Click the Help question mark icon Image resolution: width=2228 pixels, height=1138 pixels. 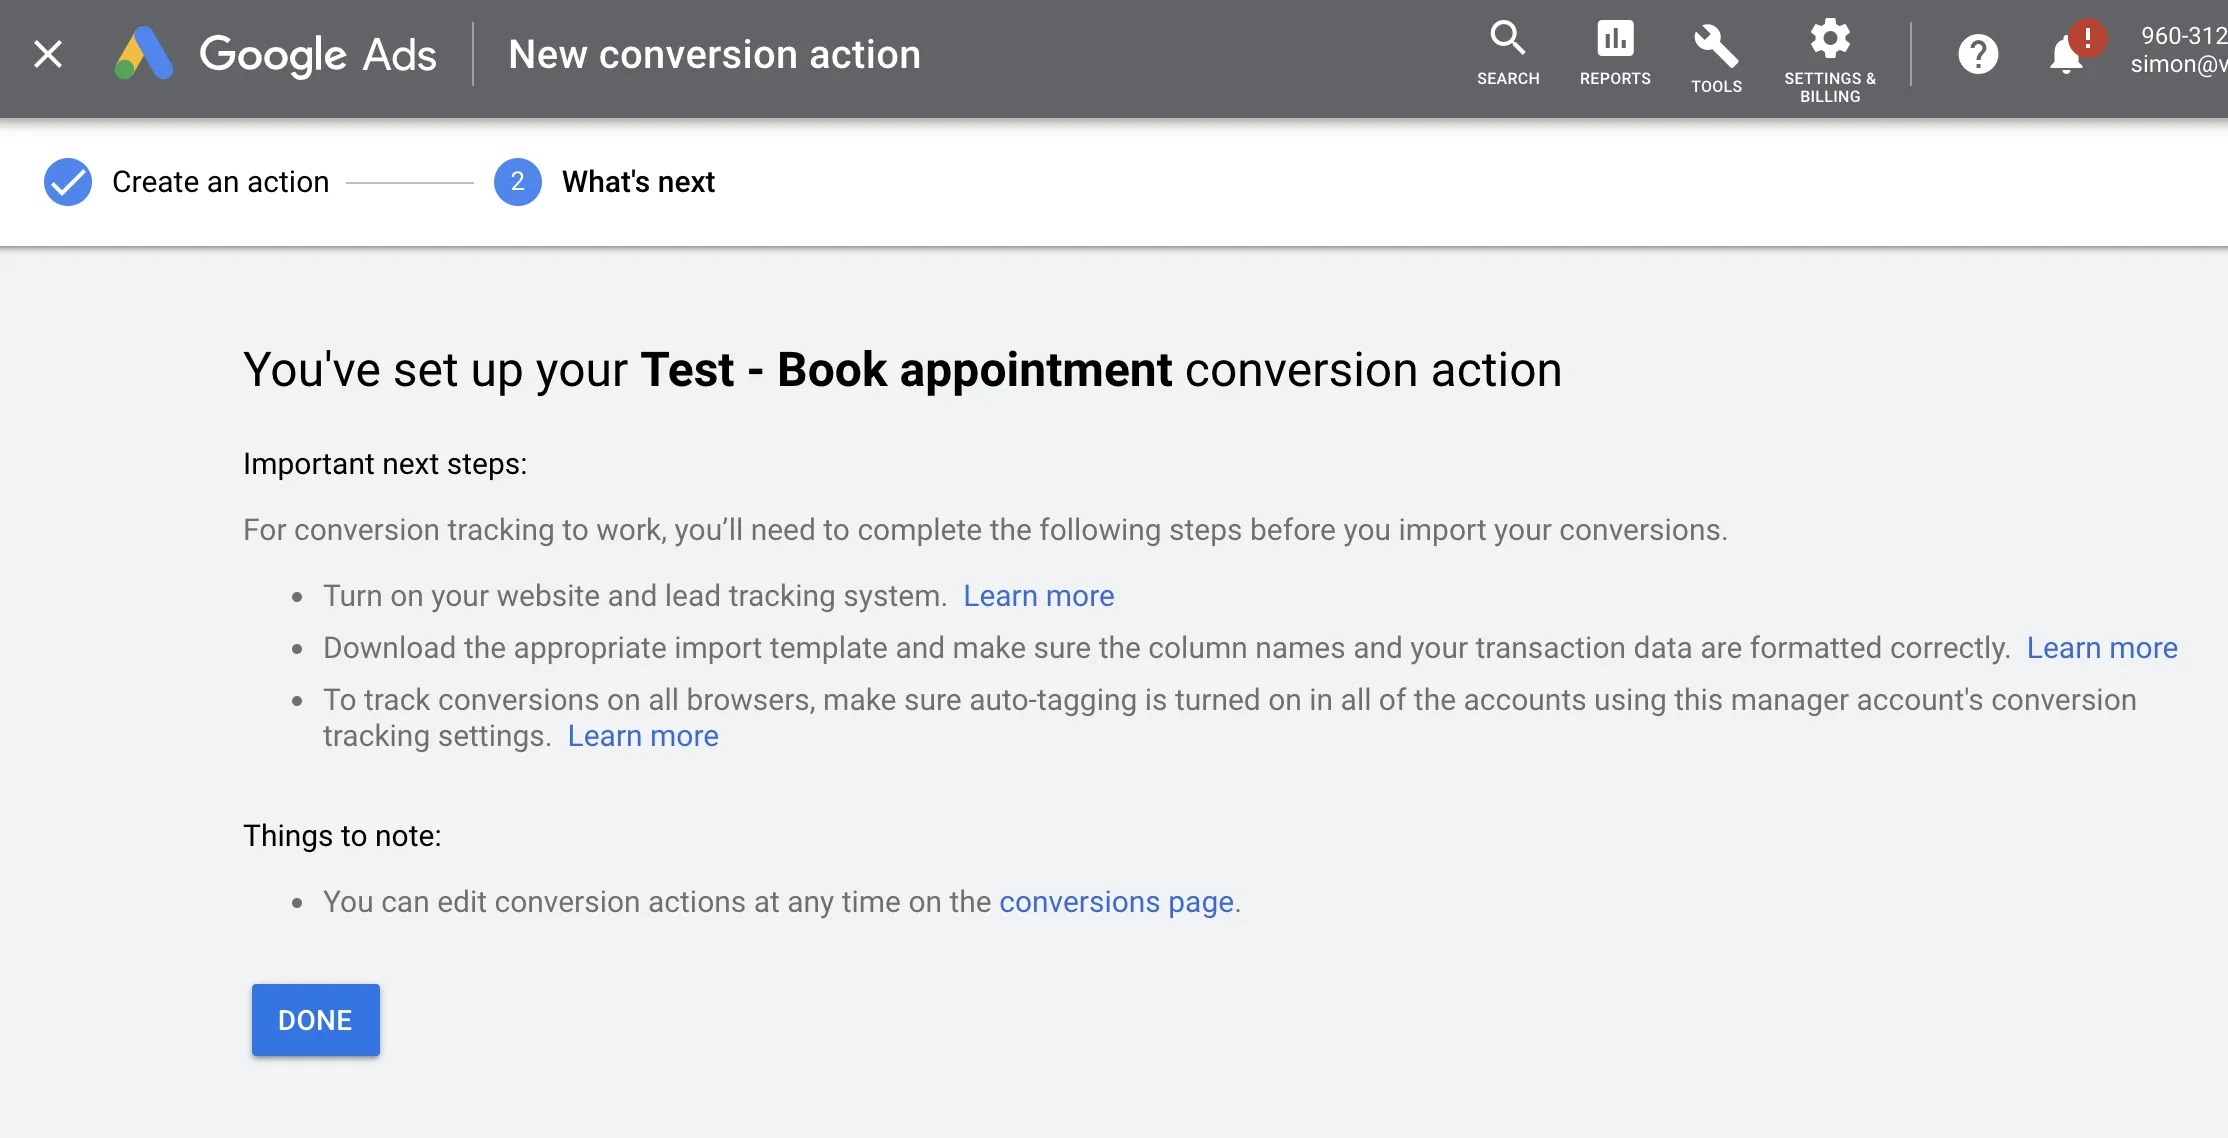(1978, 54)
